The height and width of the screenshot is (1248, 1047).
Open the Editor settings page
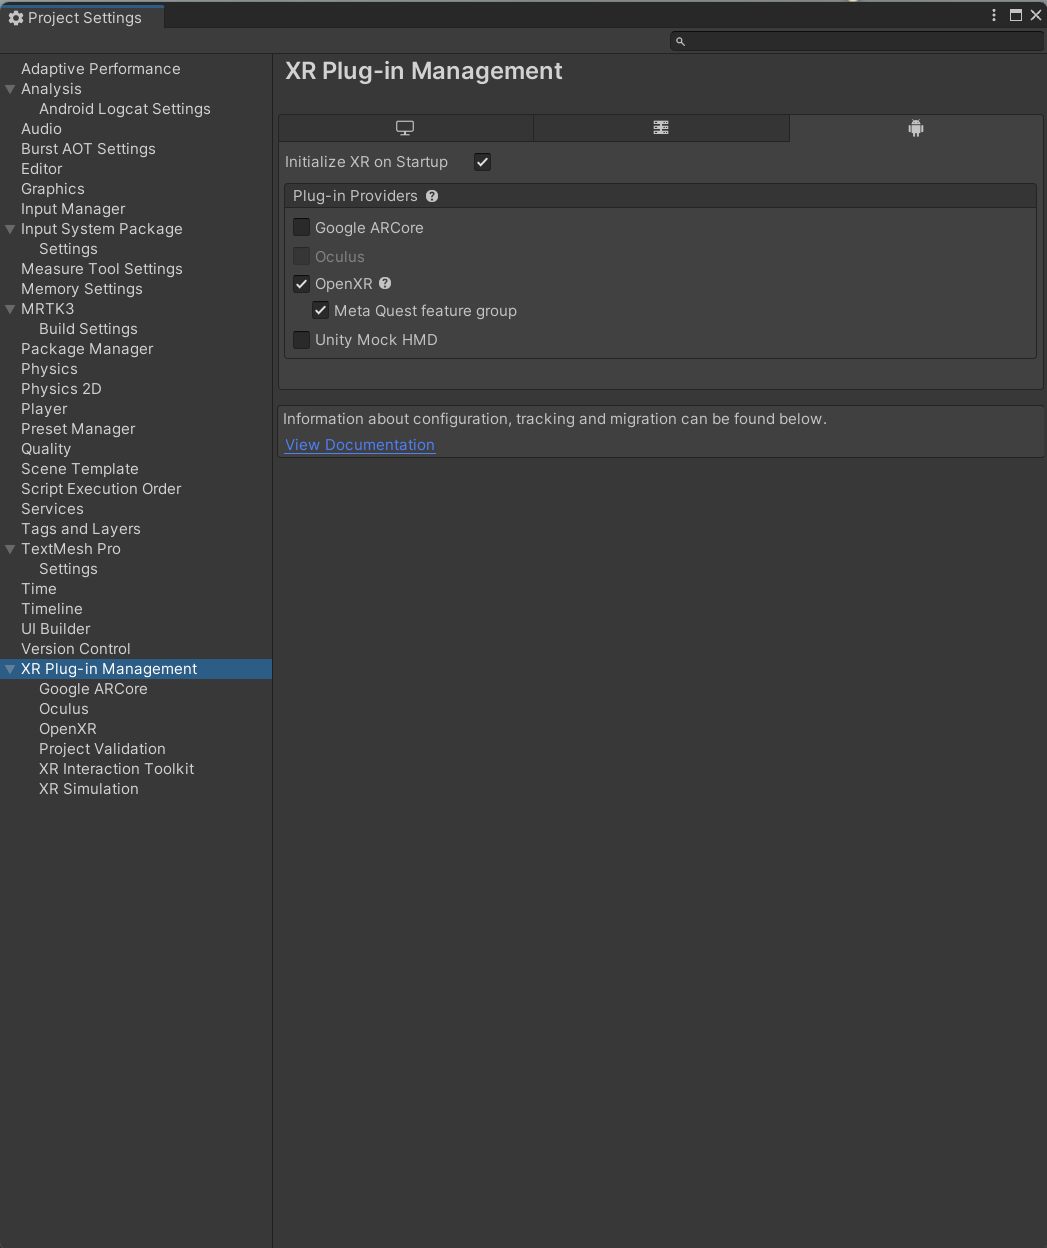point(42,169)
